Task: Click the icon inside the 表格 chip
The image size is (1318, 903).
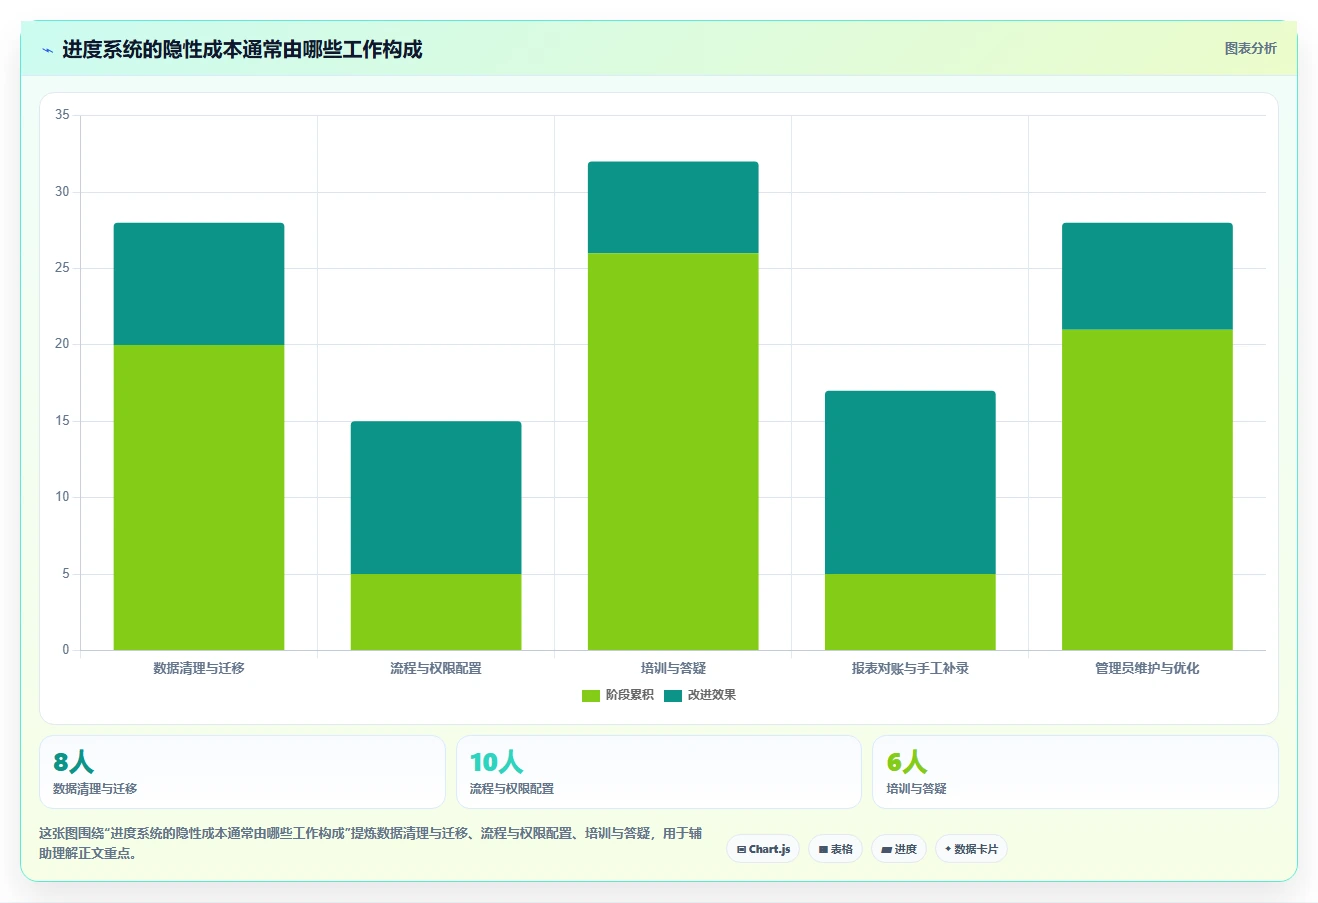Action: 823,850
